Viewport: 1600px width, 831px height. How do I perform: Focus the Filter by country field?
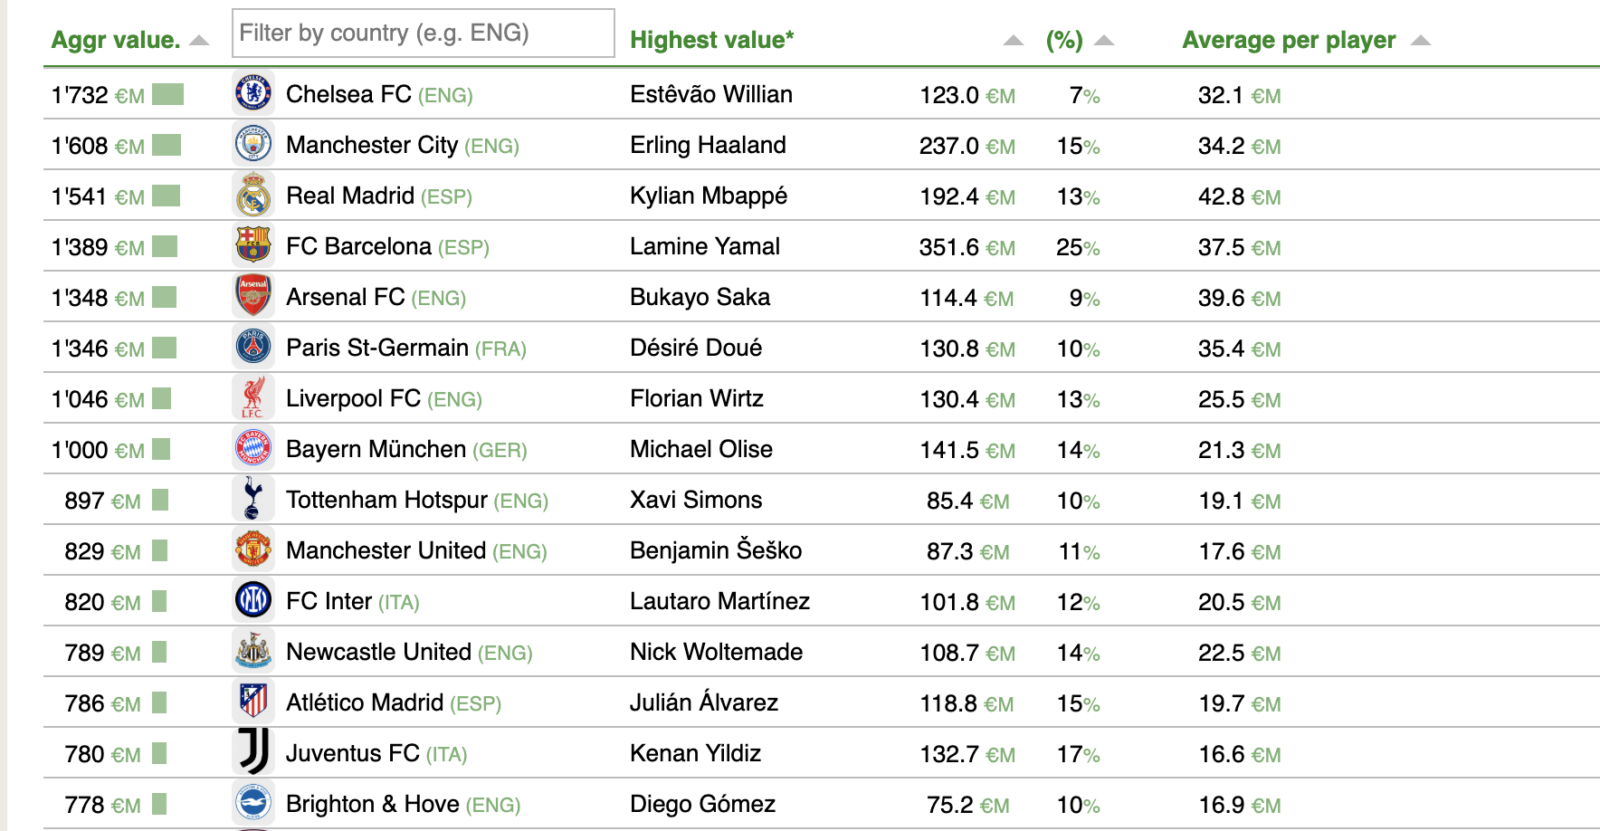[x=422, y=33]
